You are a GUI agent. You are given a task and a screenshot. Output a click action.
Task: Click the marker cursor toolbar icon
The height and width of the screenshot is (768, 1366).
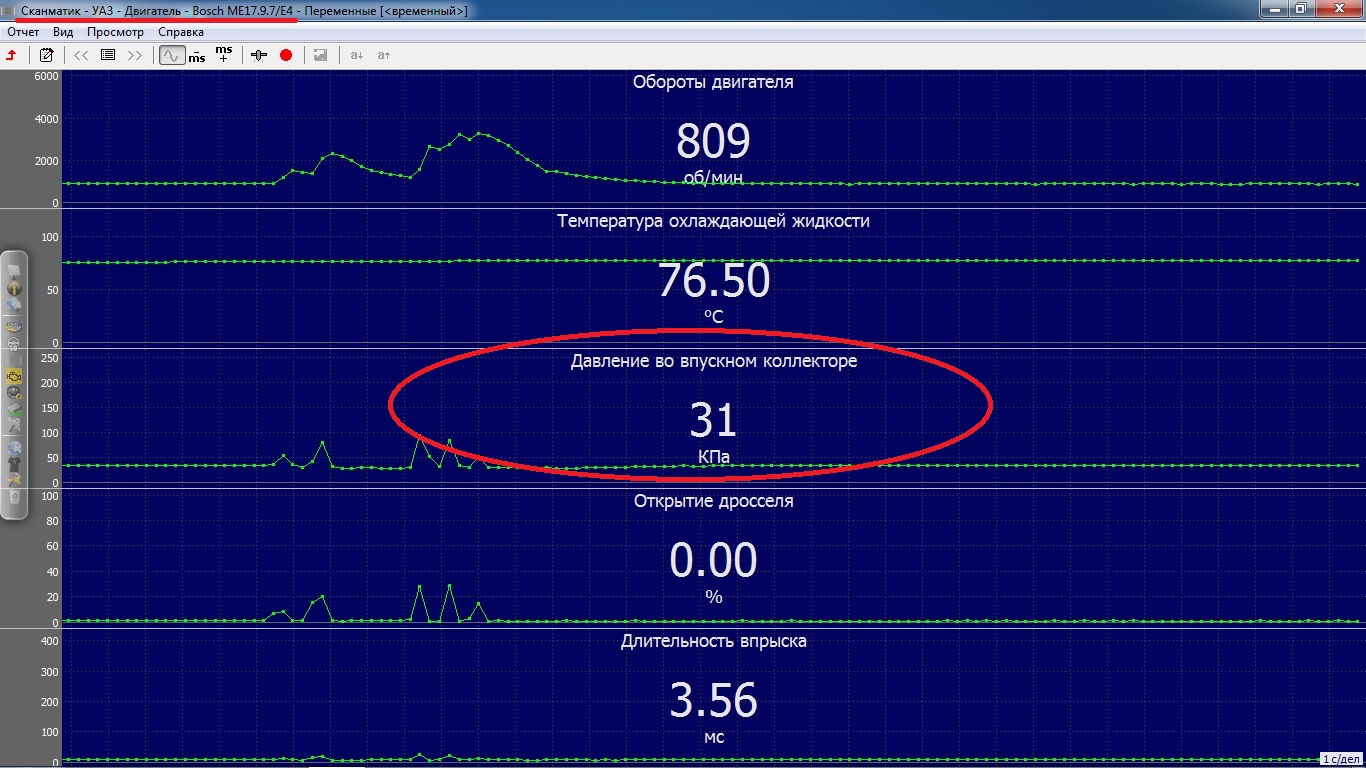coord(260,55)
